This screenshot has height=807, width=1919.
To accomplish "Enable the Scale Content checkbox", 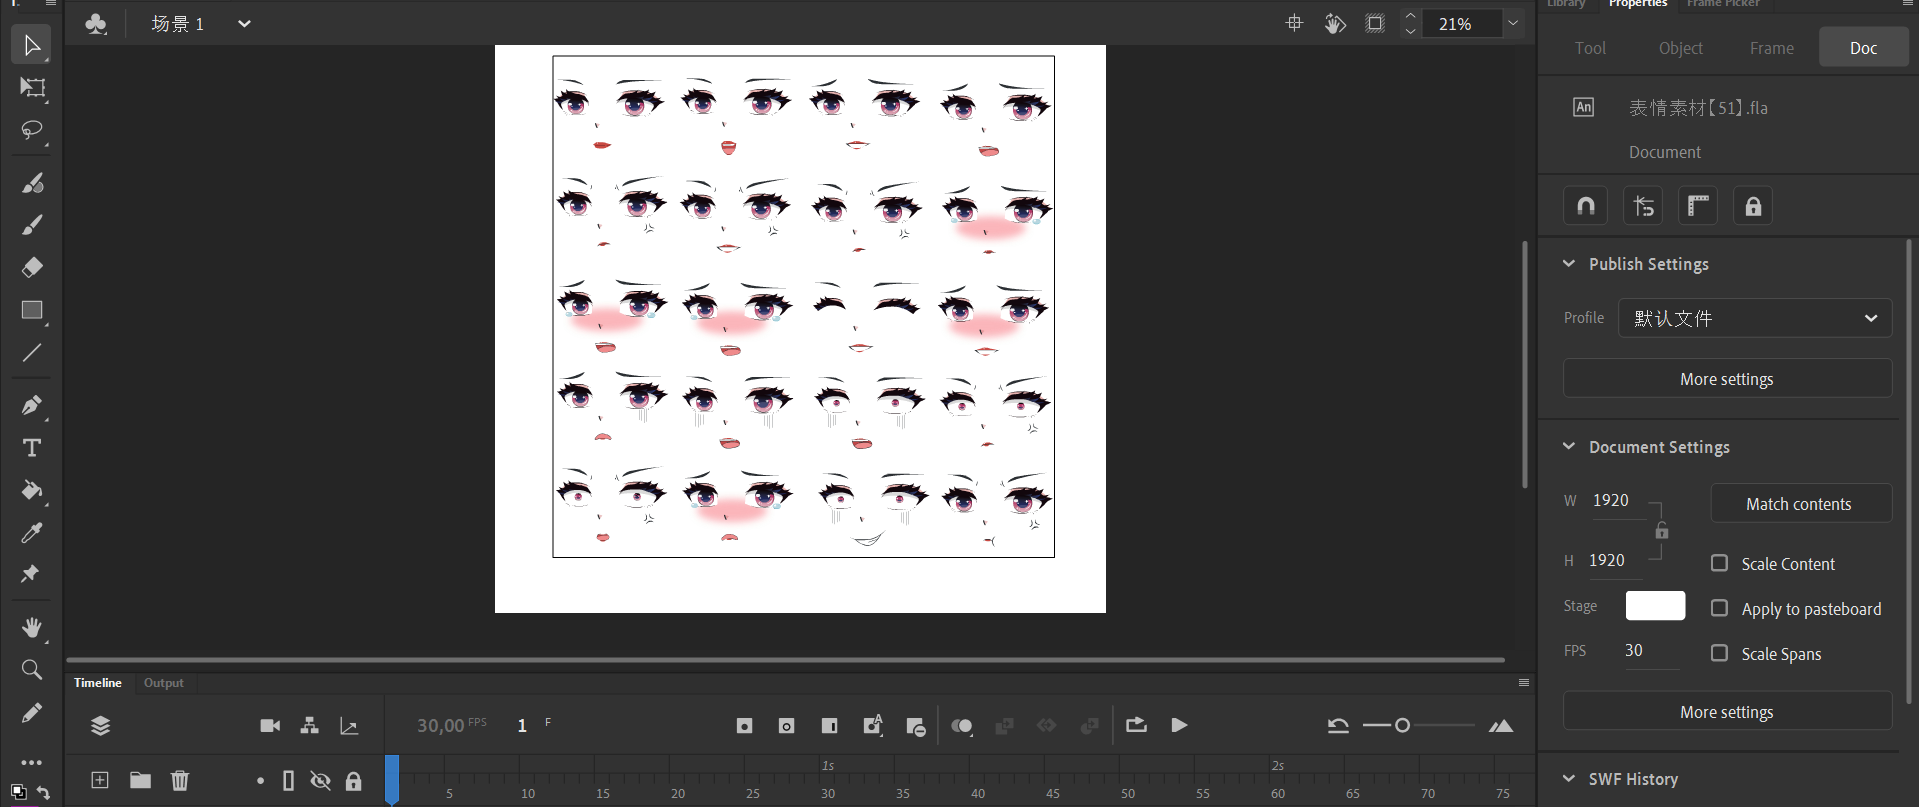I will [x=1719, y=563].
